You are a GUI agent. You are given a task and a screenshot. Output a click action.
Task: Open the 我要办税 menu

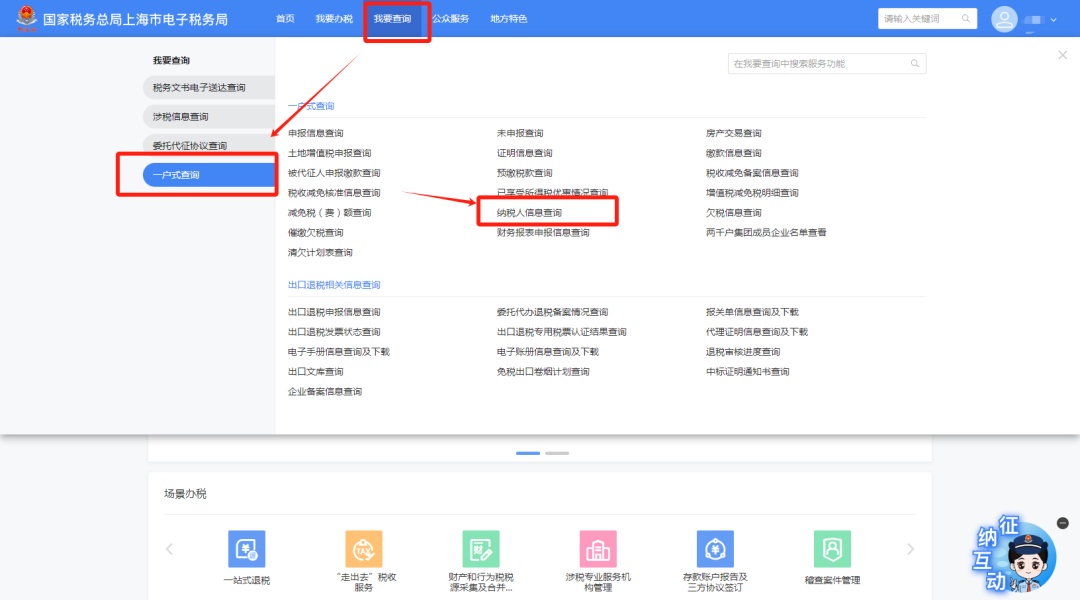pos(334,19)
